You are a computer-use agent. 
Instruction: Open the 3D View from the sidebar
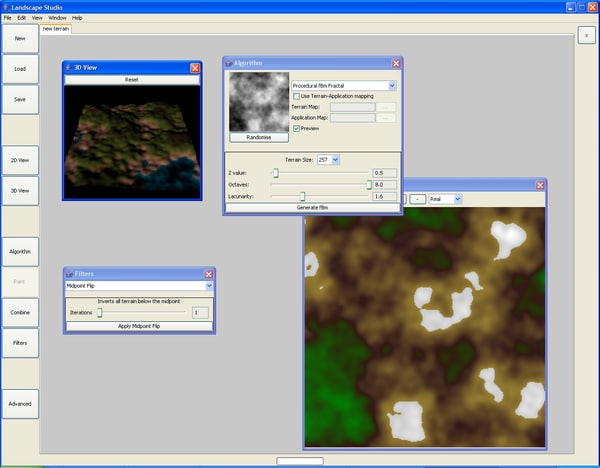coord(20,191)
